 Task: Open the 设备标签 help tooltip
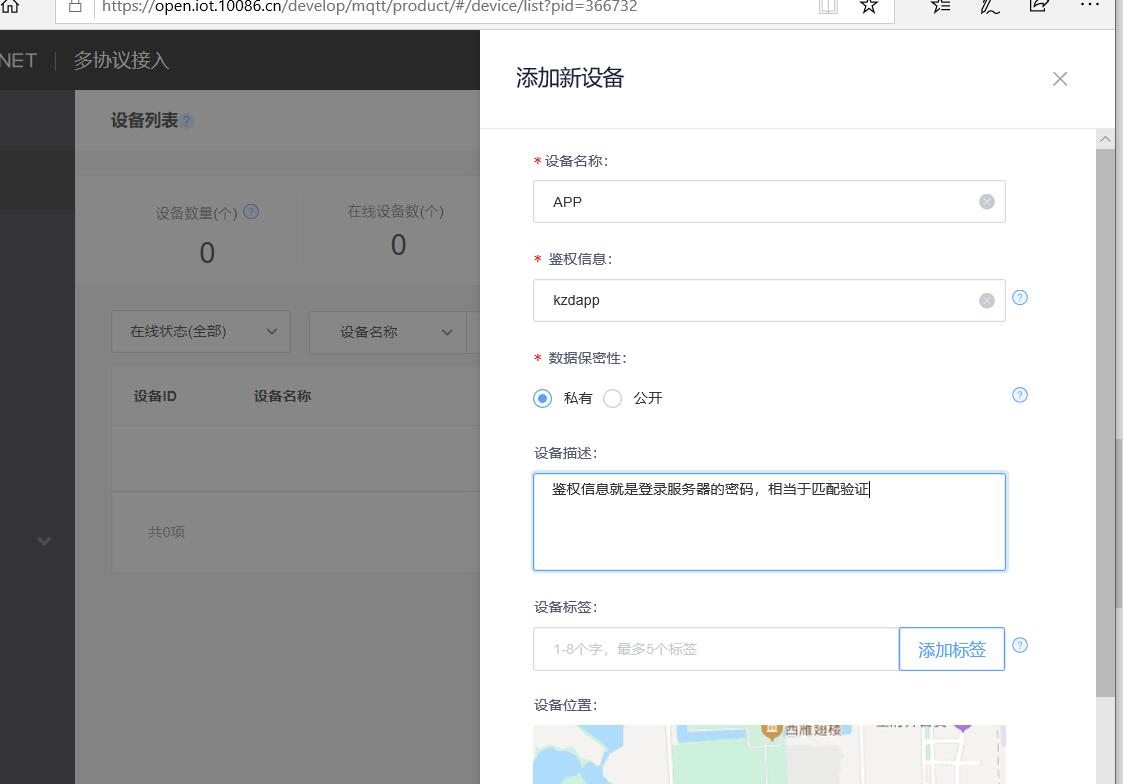[x=1019, y=645]
